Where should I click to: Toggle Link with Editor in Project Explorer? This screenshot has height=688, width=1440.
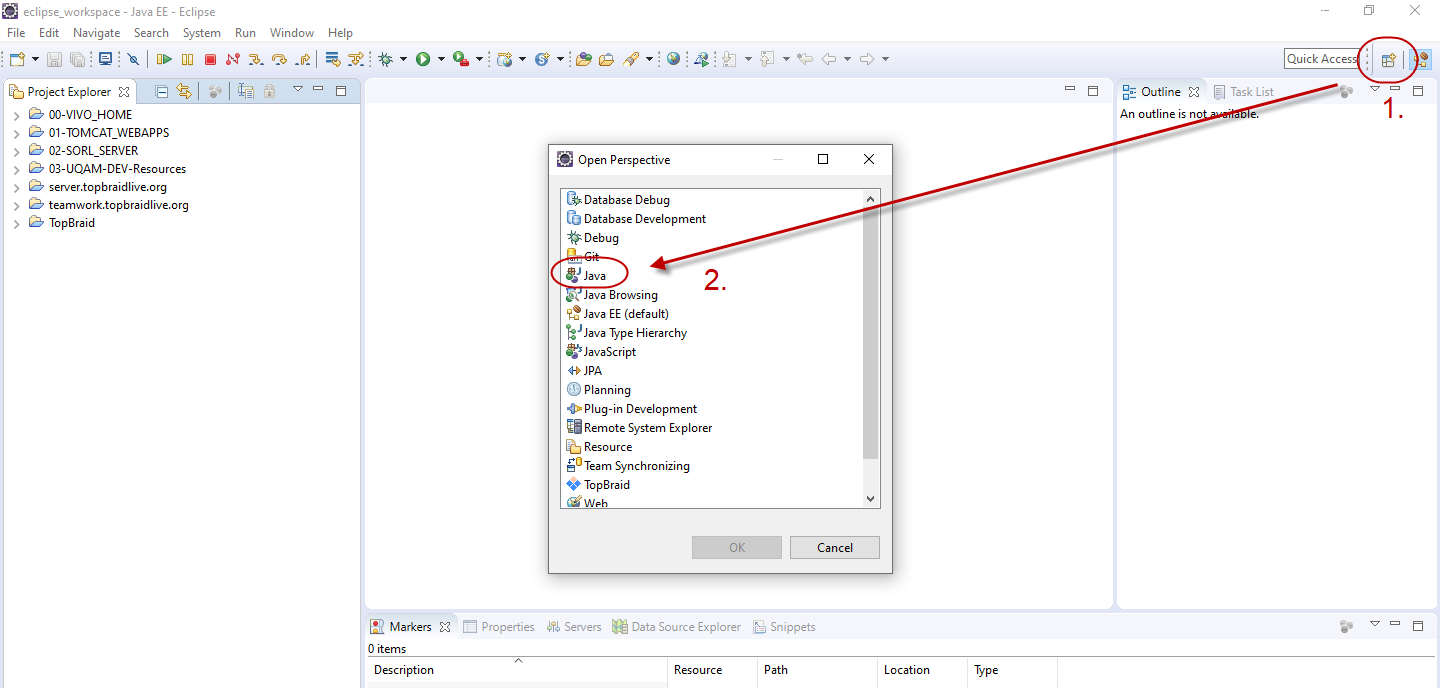tap(184, 92)
